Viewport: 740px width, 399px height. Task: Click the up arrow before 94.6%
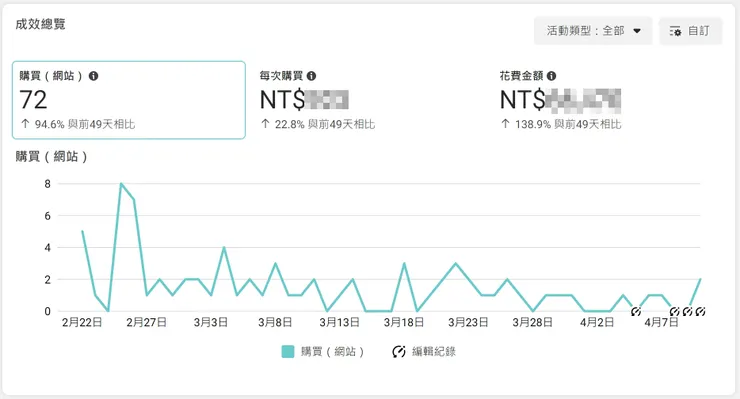tap(25, 124)
